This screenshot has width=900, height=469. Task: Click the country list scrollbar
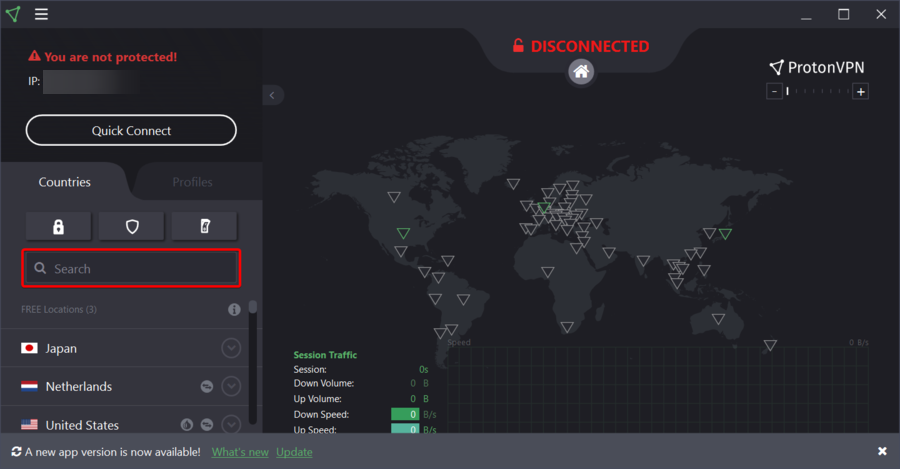point(253,362)
